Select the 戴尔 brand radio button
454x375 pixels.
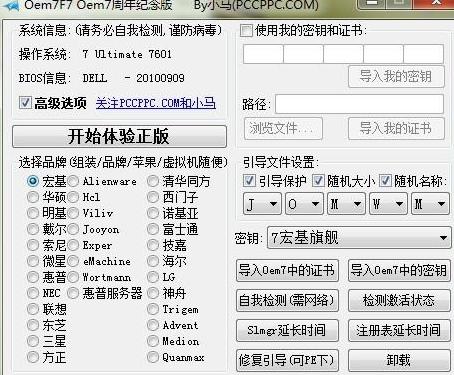[x=33, y=229]
